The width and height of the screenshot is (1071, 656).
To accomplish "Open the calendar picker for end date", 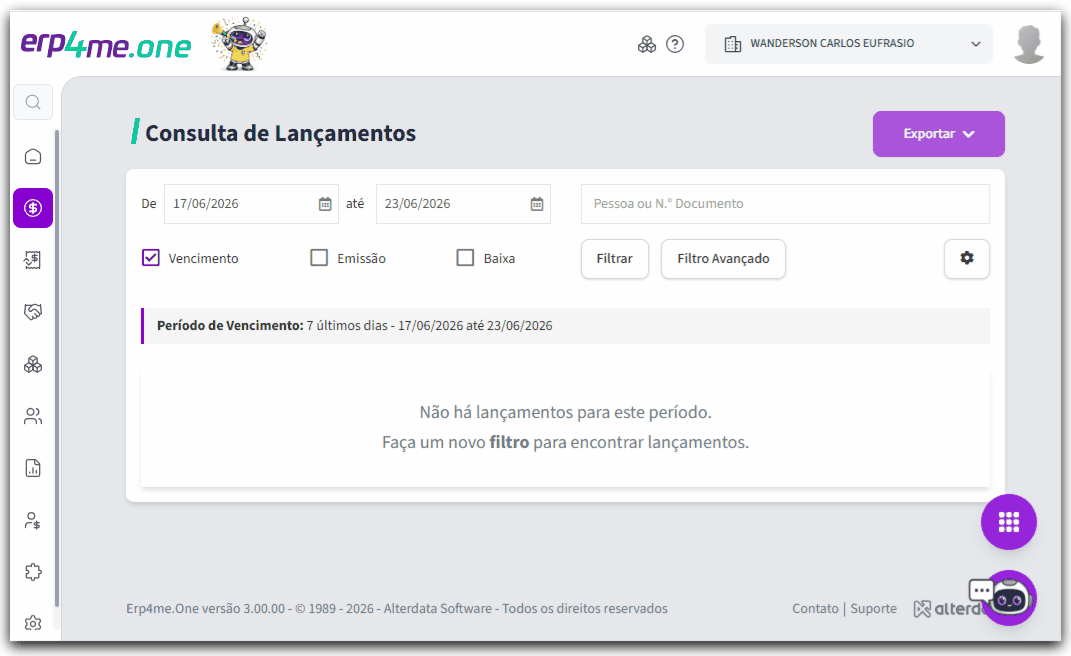I will coord(537,204).
